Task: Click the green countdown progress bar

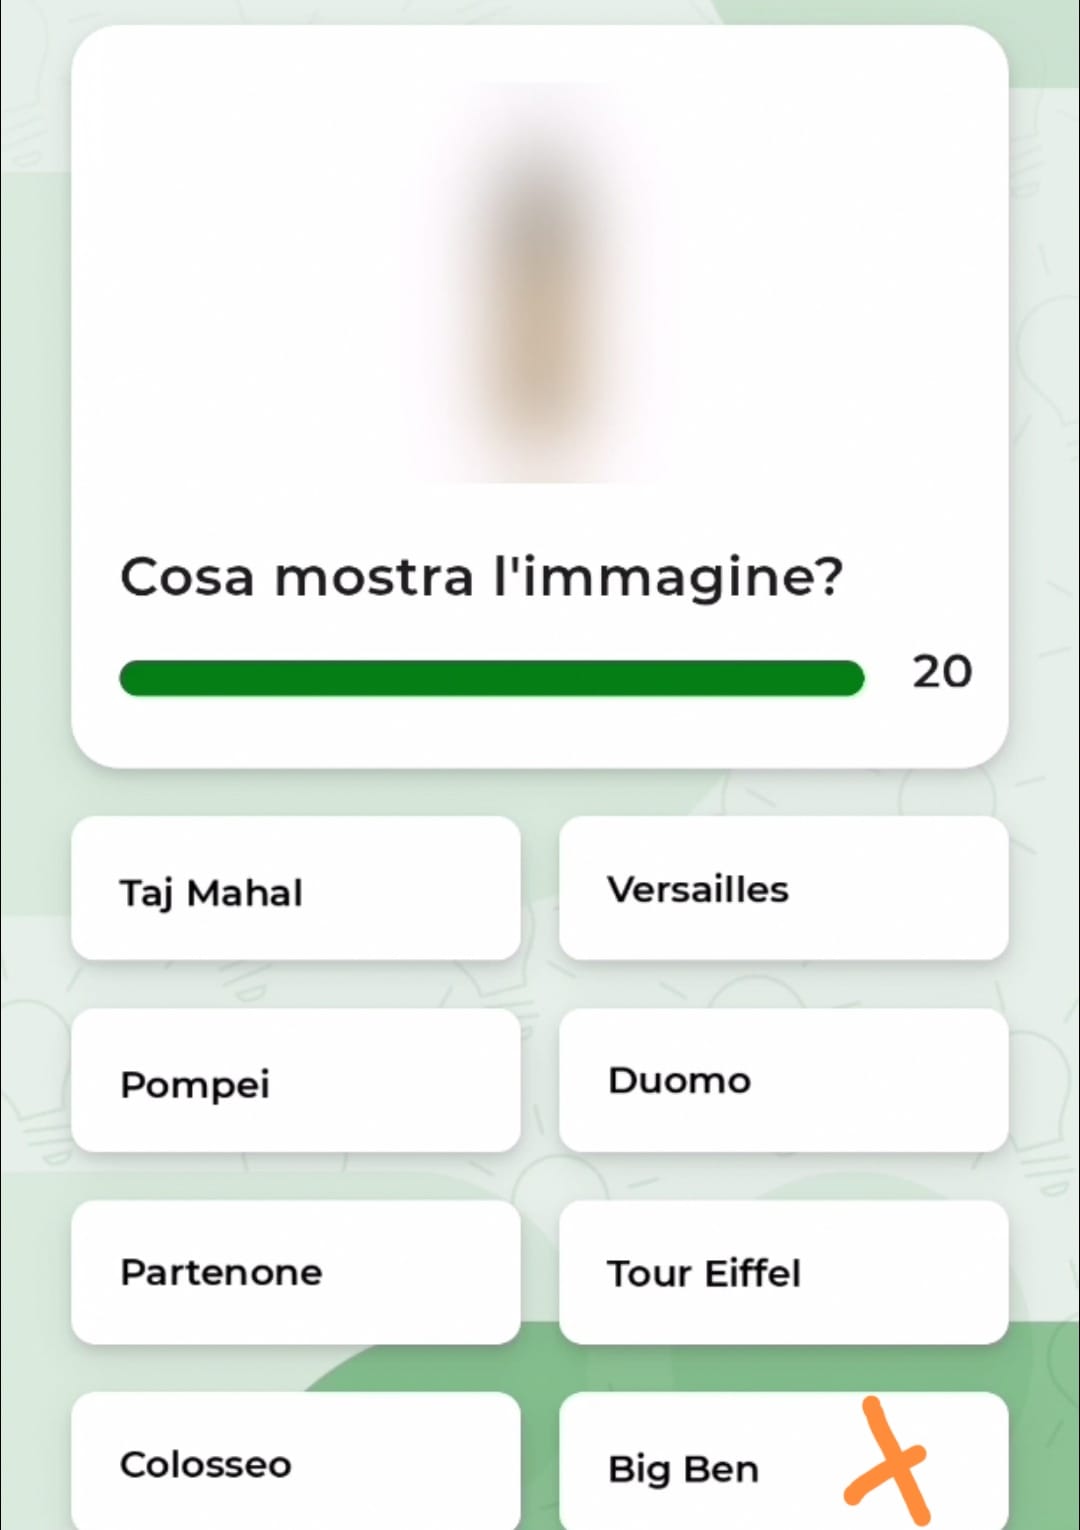Action: click(491, 678)
